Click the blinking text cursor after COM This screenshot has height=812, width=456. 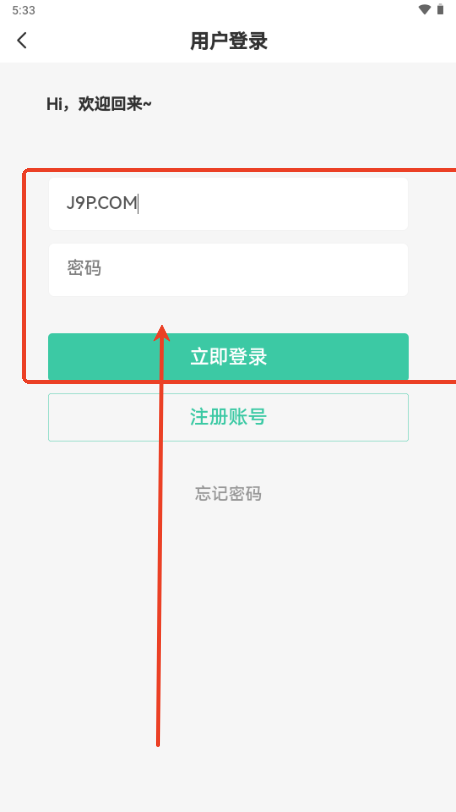click(x=139, y=204)
